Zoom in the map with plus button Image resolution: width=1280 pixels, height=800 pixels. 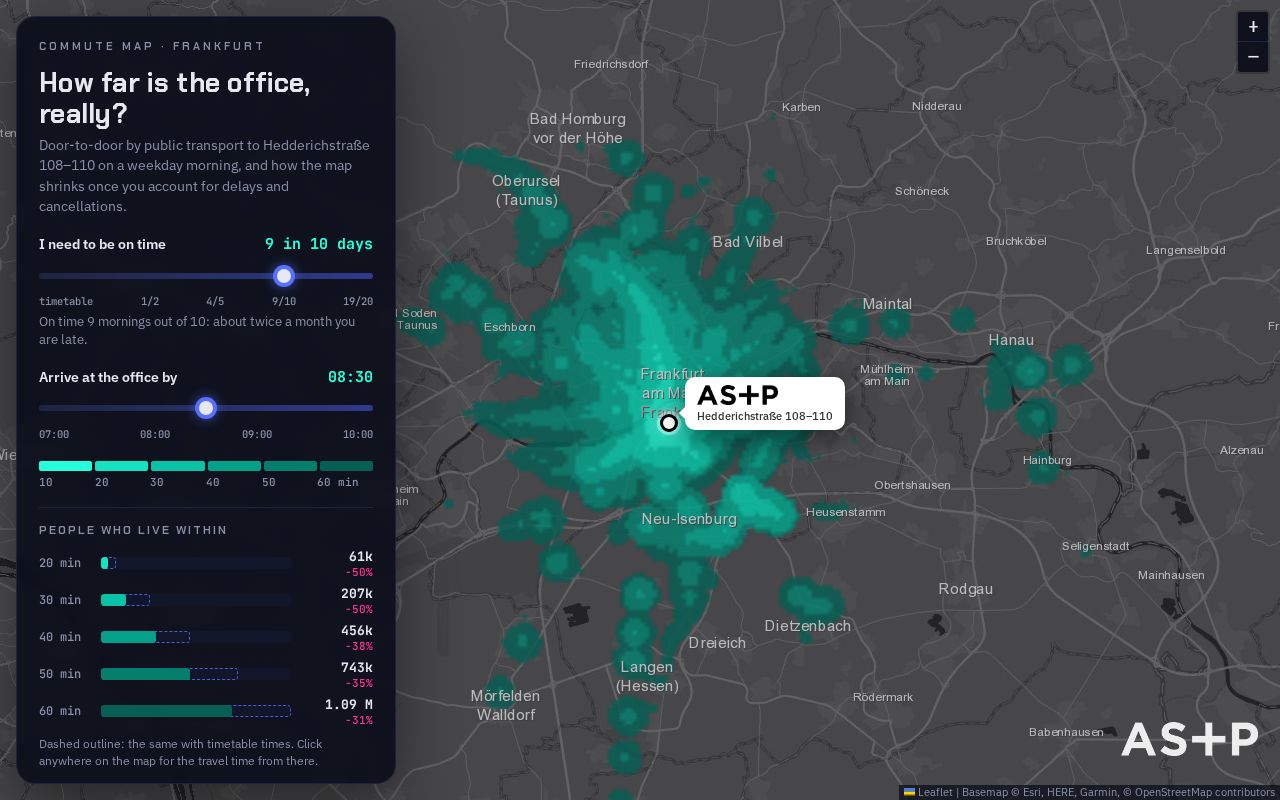coord(1253,27)
